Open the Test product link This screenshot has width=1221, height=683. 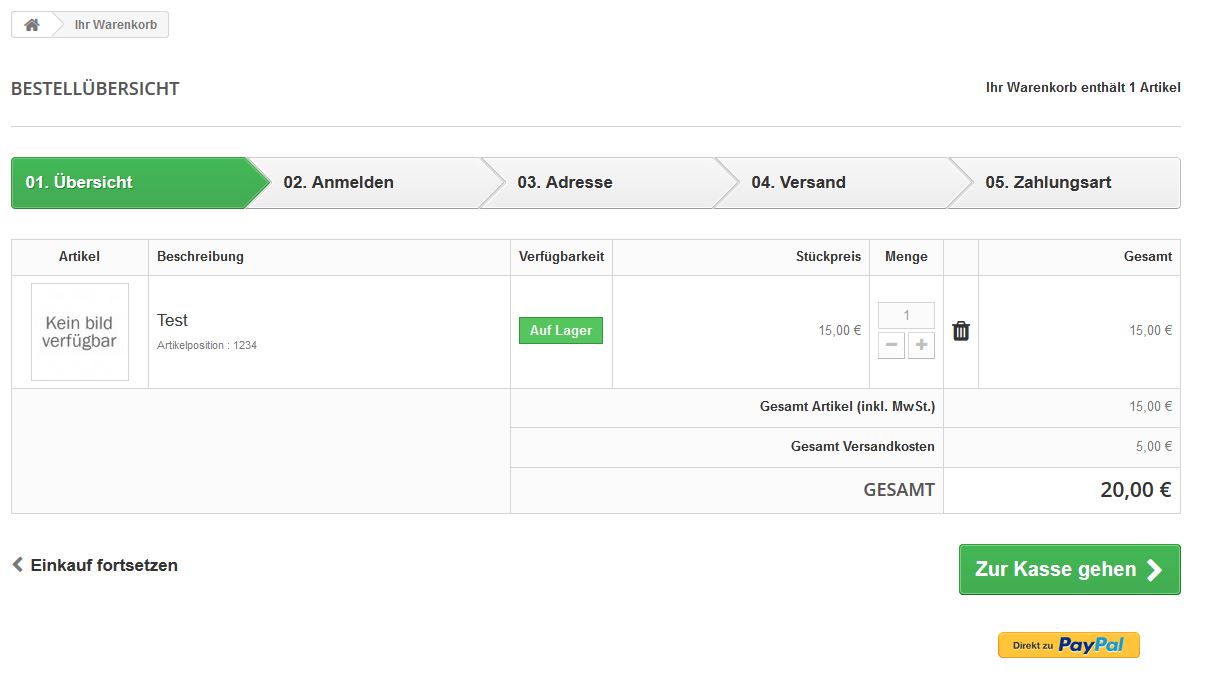pos(172,320)
